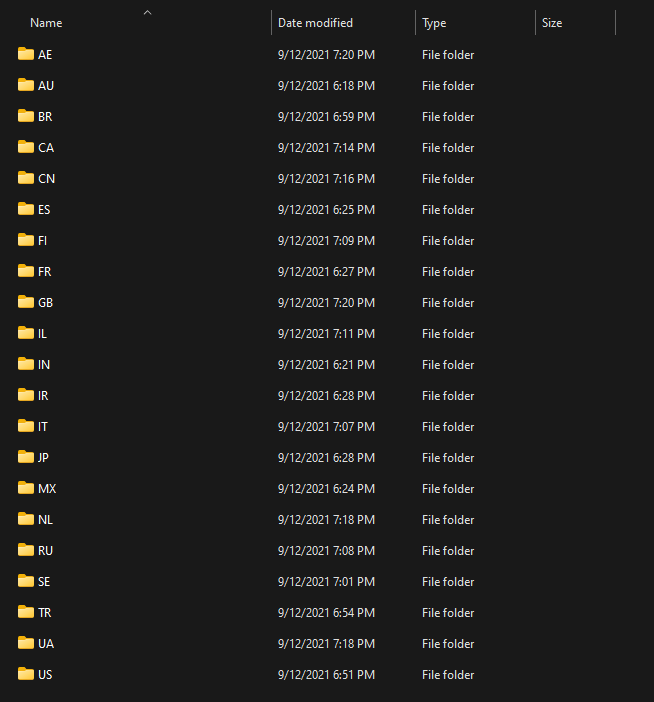This screenshot has height=702, width=654.
Task: Click the date 9/12/2021 7:16 PM
Action: (x=326, y=179)
